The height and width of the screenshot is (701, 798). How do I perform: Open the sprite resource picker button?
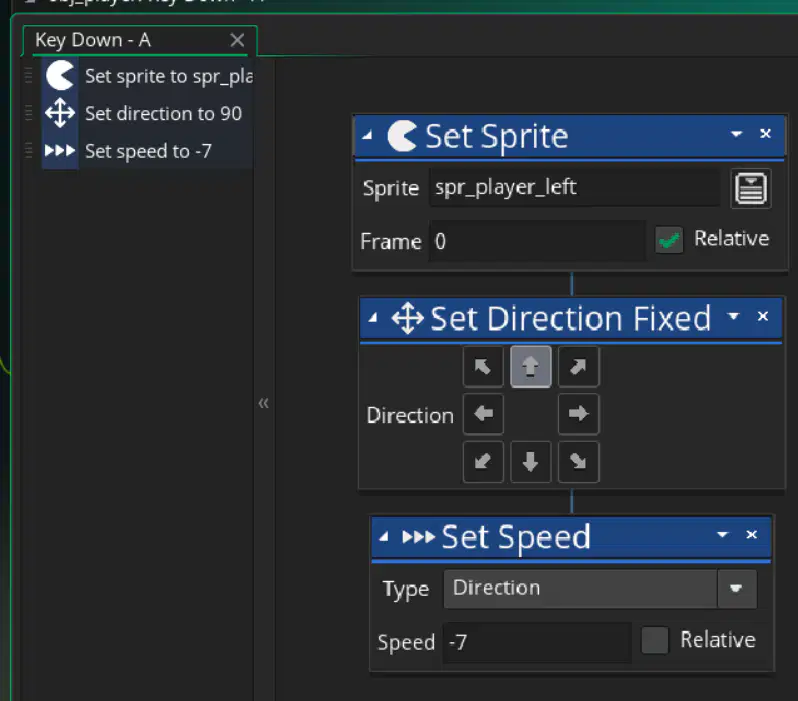751,188
